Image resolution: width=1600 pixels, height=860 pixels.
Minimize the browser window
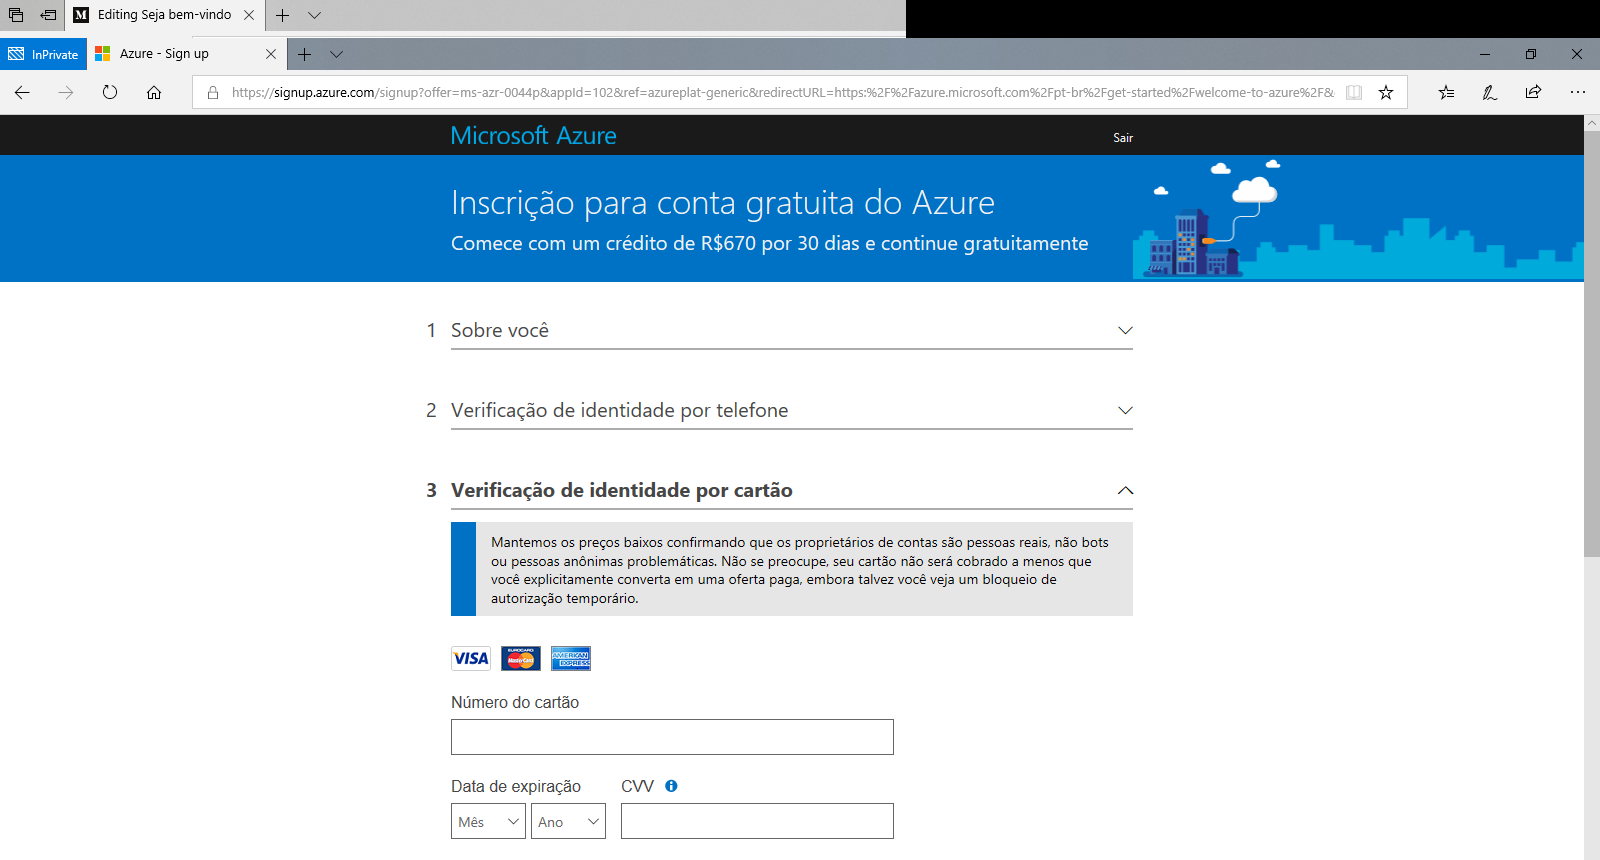1485,54
